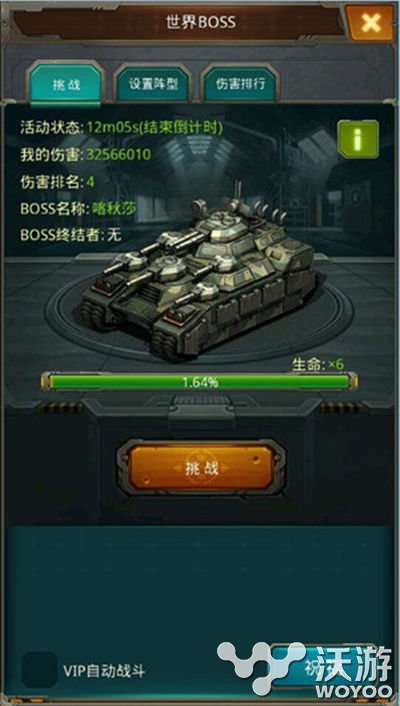Click the green BOSS health bar
400x706 pixels.
tap(200, 382)
